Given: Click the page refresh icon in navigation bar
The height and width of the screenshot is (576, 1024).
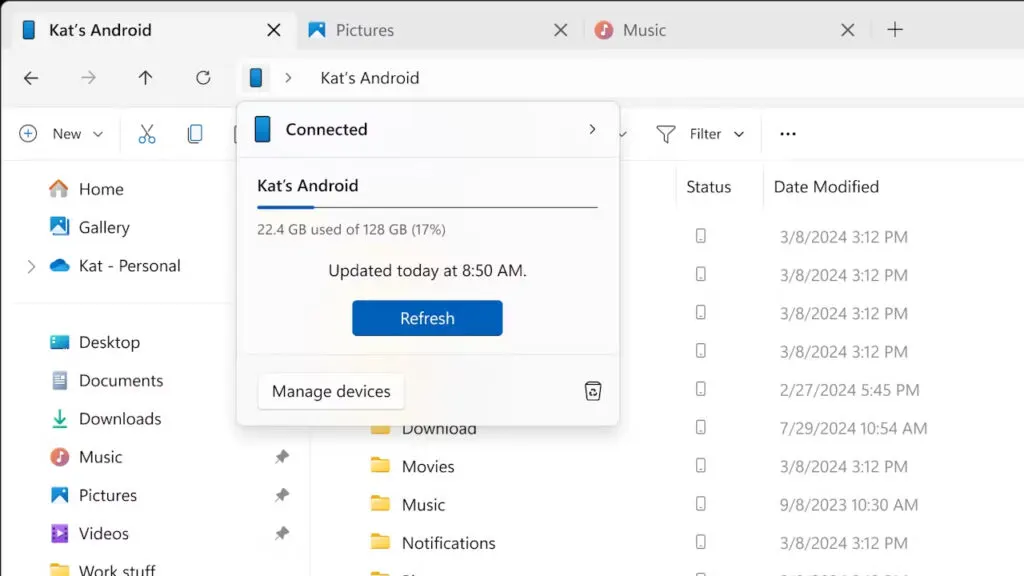Looking at the screenshot, I should click(203, 77).
